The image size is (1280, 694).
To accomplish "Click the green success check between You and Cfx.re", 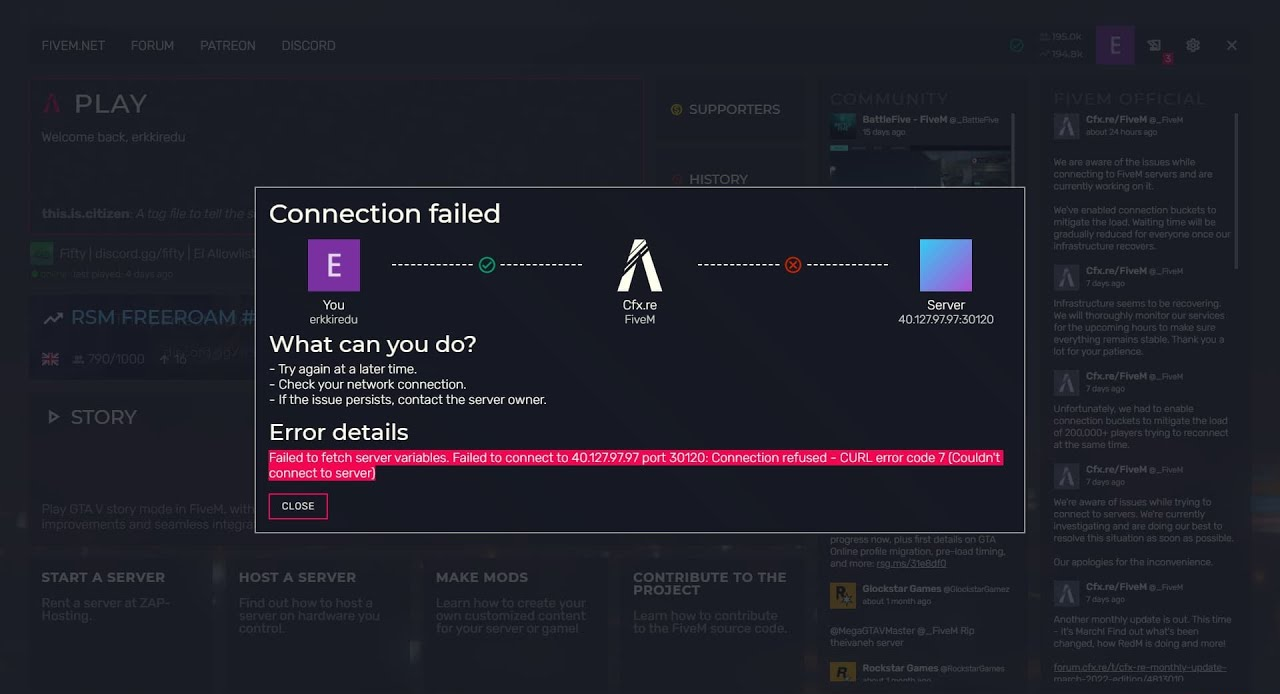I will (x=487, y=265).
